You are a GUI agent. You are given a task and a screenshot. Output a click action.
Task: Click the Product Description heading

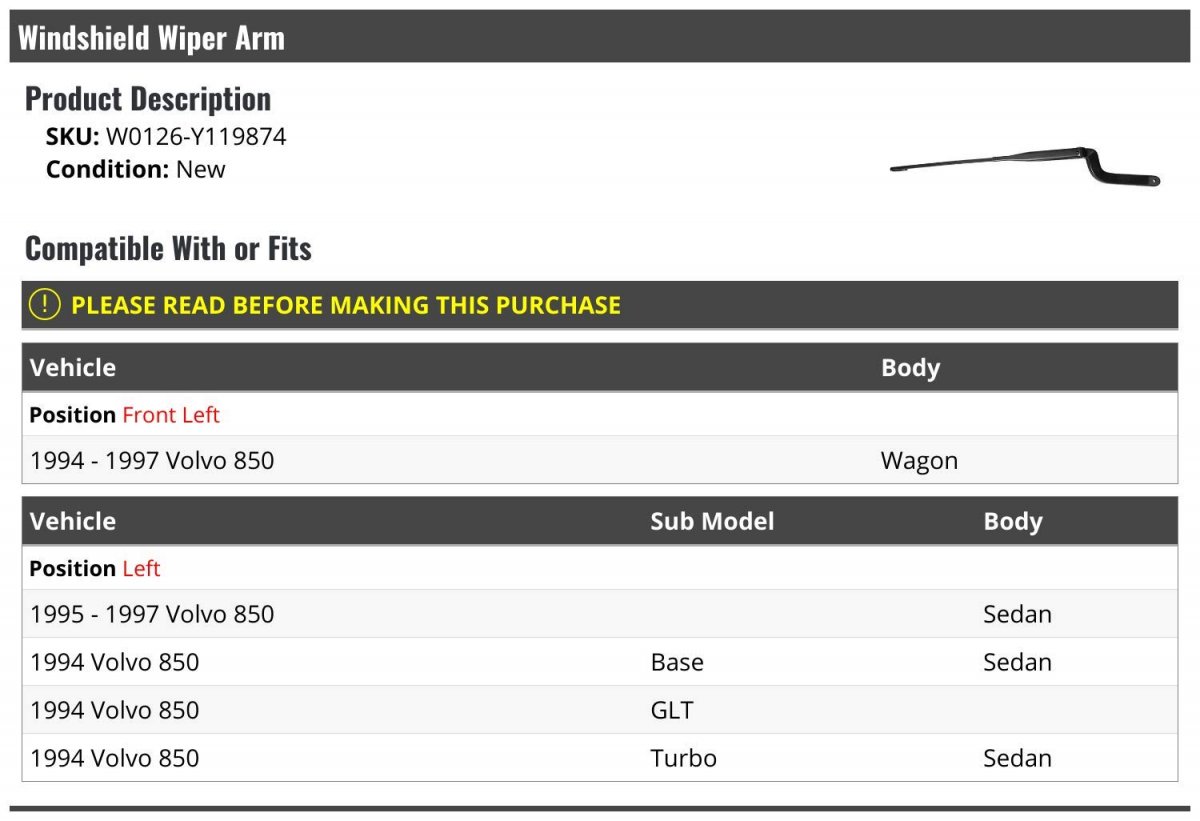pyautogui.click(x=148, y=98)
